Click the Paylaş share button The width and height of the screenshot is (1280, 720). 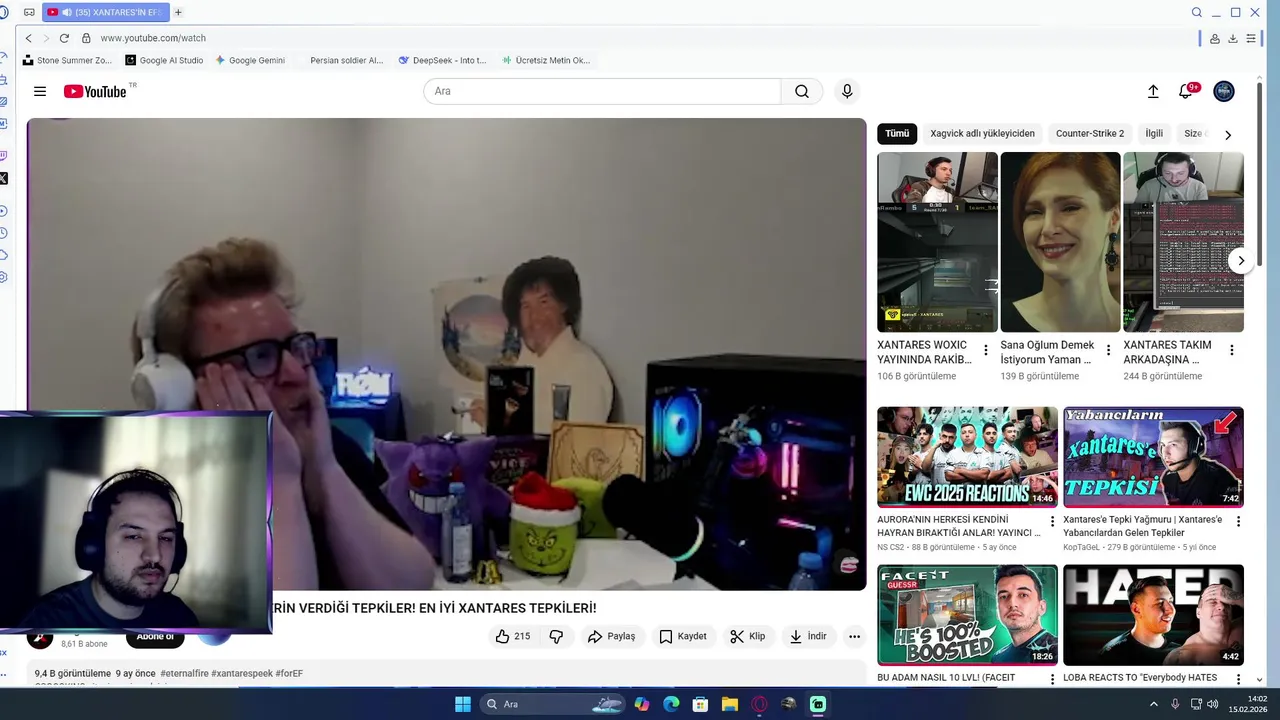point(611,636)
